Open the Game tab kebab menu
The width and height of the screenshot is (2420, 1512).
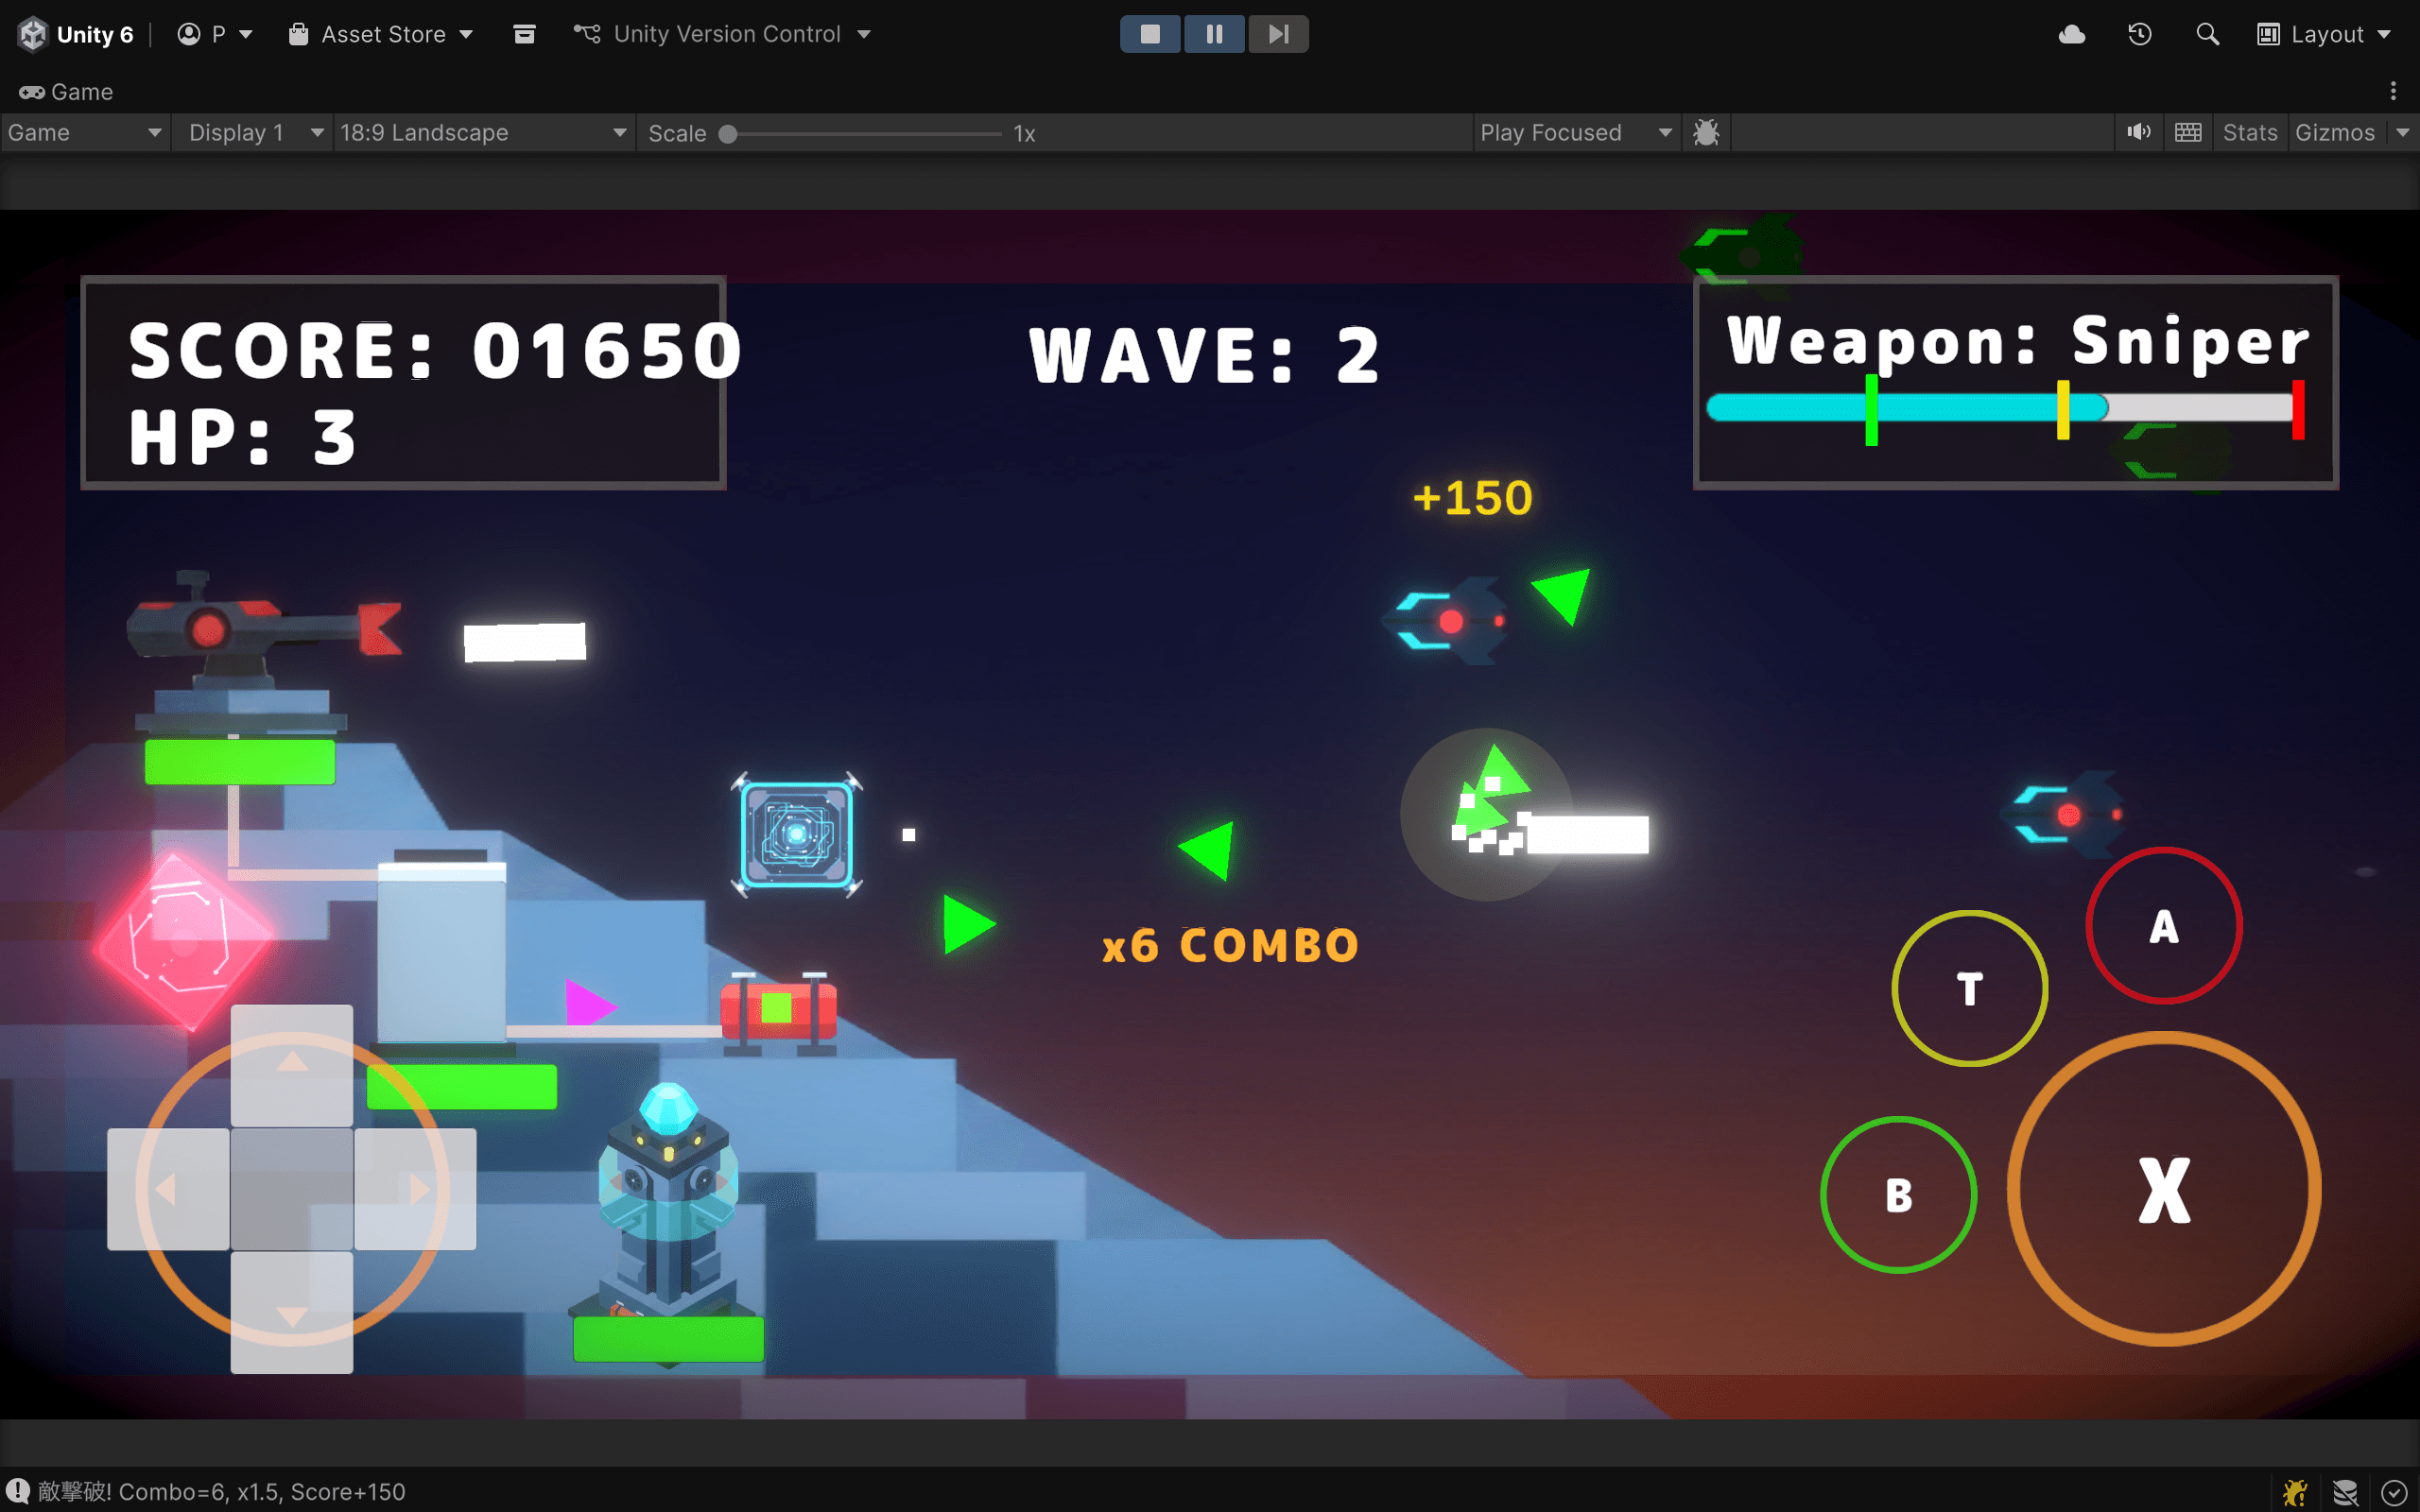(x=2393, y=92)
